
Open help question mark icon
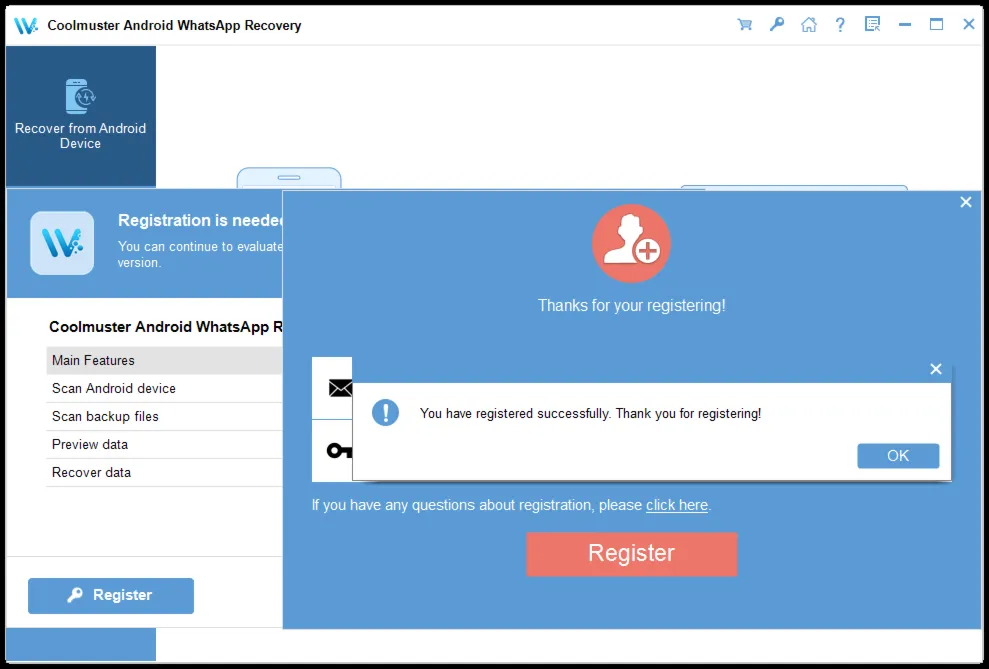(x=840, y=25)
